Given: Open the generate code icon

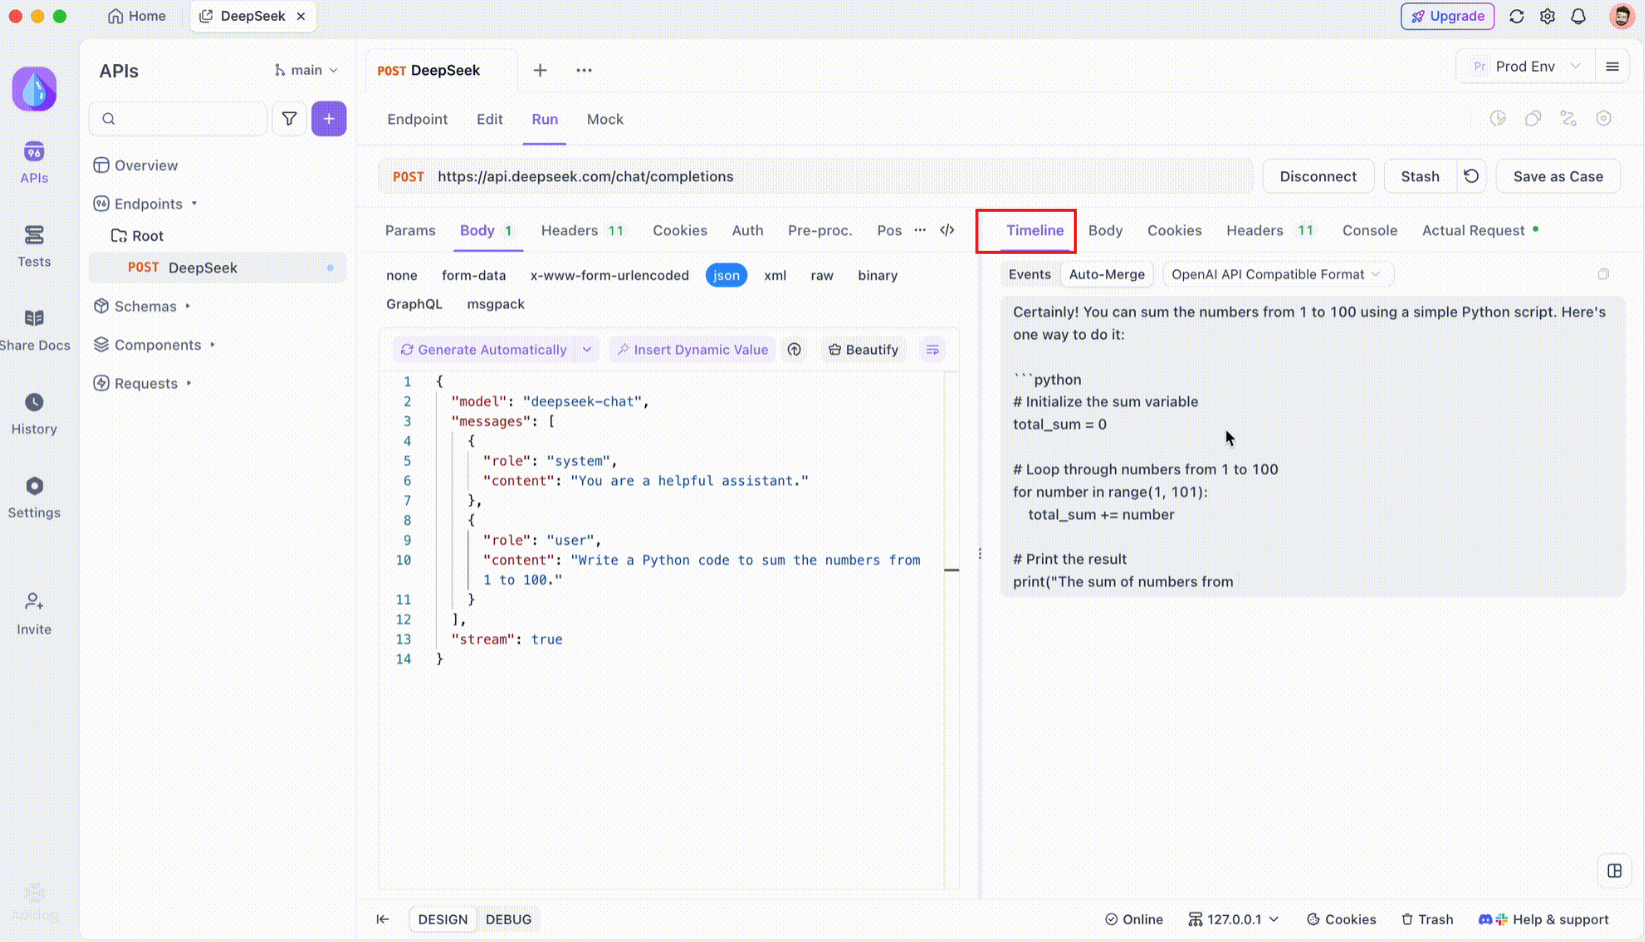Looking at the screenshot, I should tap(947, 230).
